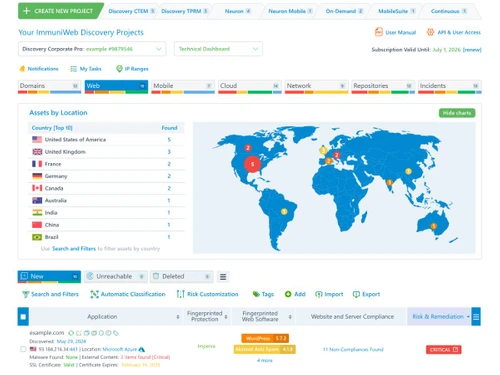500x375 pixels.
Task: Click the Create New Project button
Action: click(61, 11)
